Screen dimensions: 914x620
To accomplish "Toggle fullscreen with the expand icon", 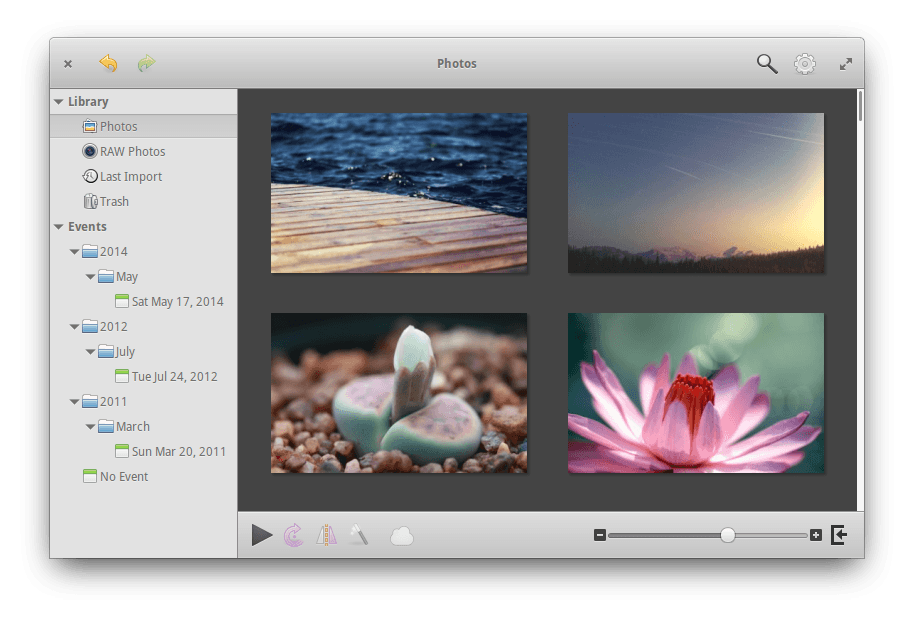I will pos(845,64).
